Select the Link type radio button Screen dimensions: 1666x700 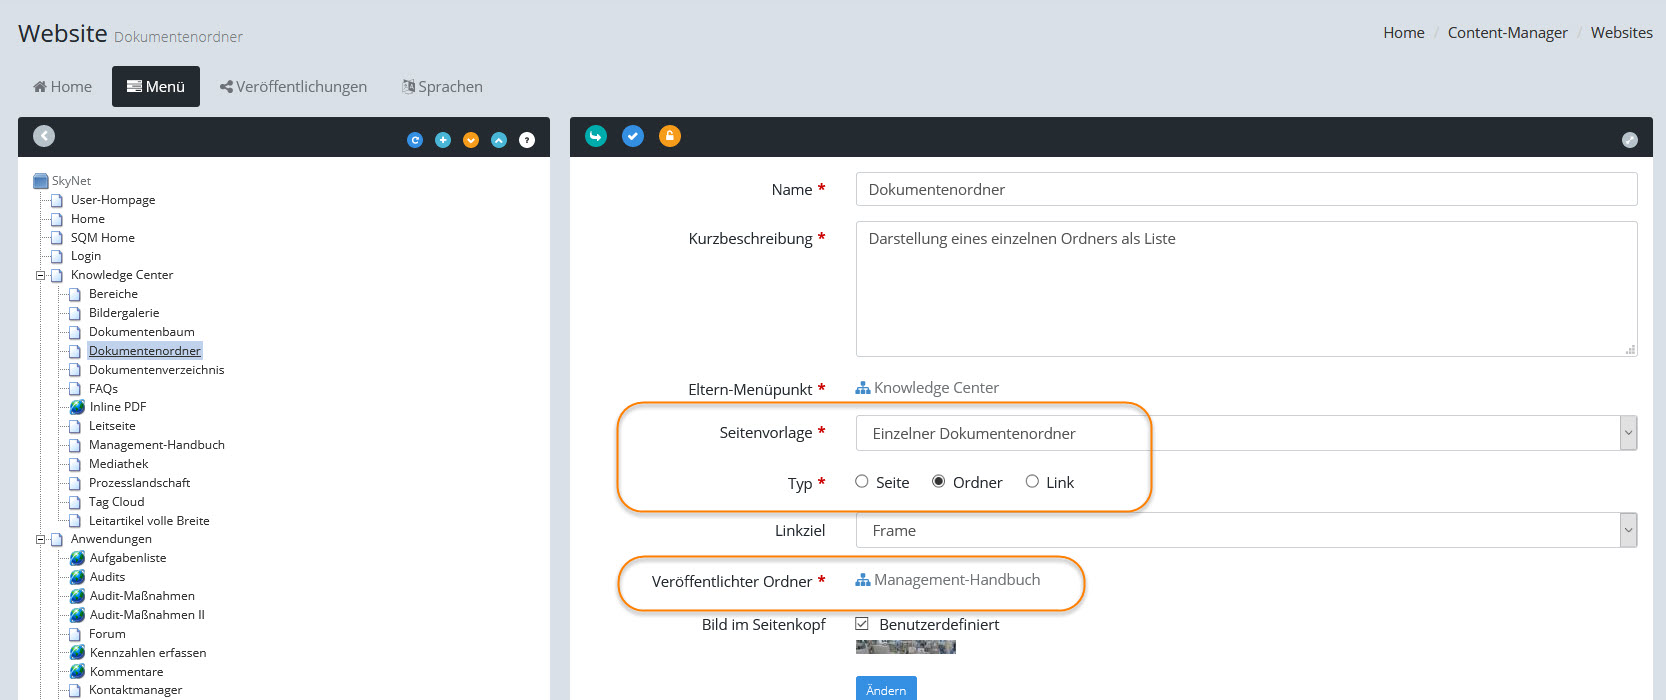tap(1032, 482)
